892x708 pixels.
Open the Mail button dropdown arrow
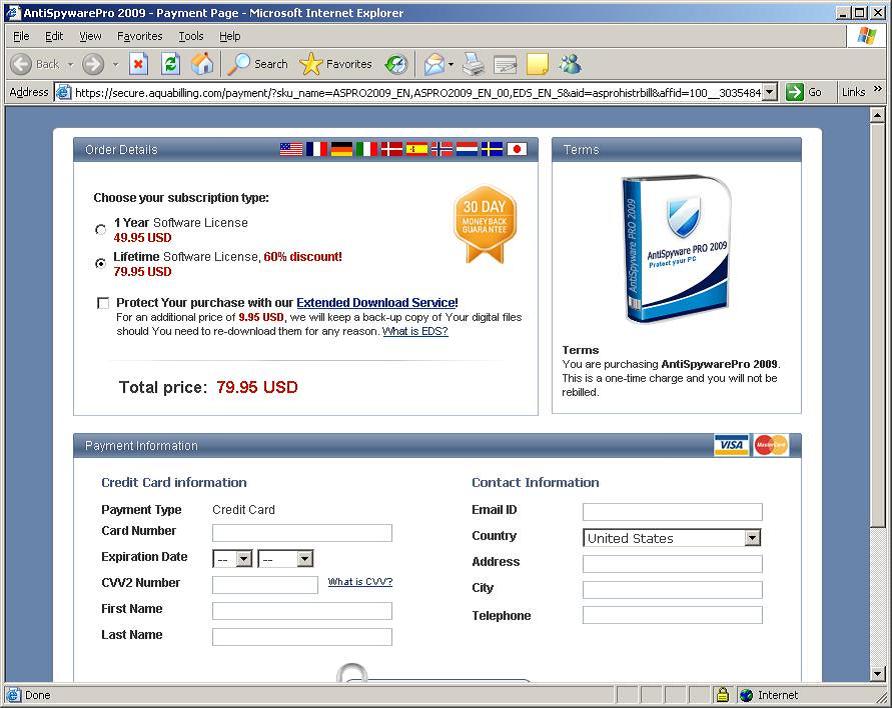click(451, 65)
